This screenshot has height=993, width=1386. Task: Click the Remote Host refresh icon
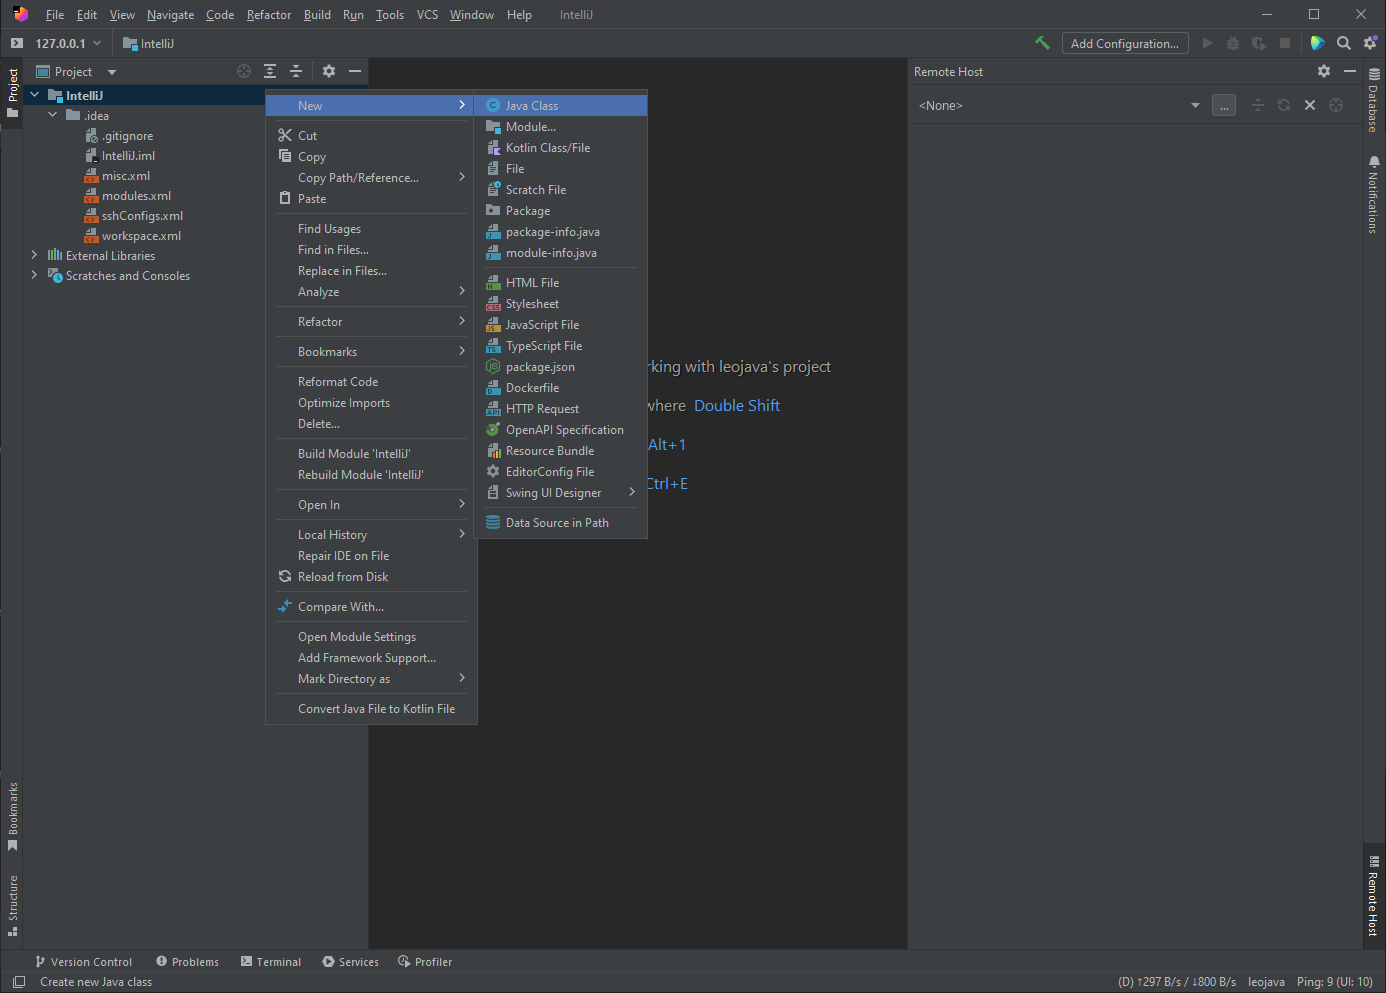1284,105
